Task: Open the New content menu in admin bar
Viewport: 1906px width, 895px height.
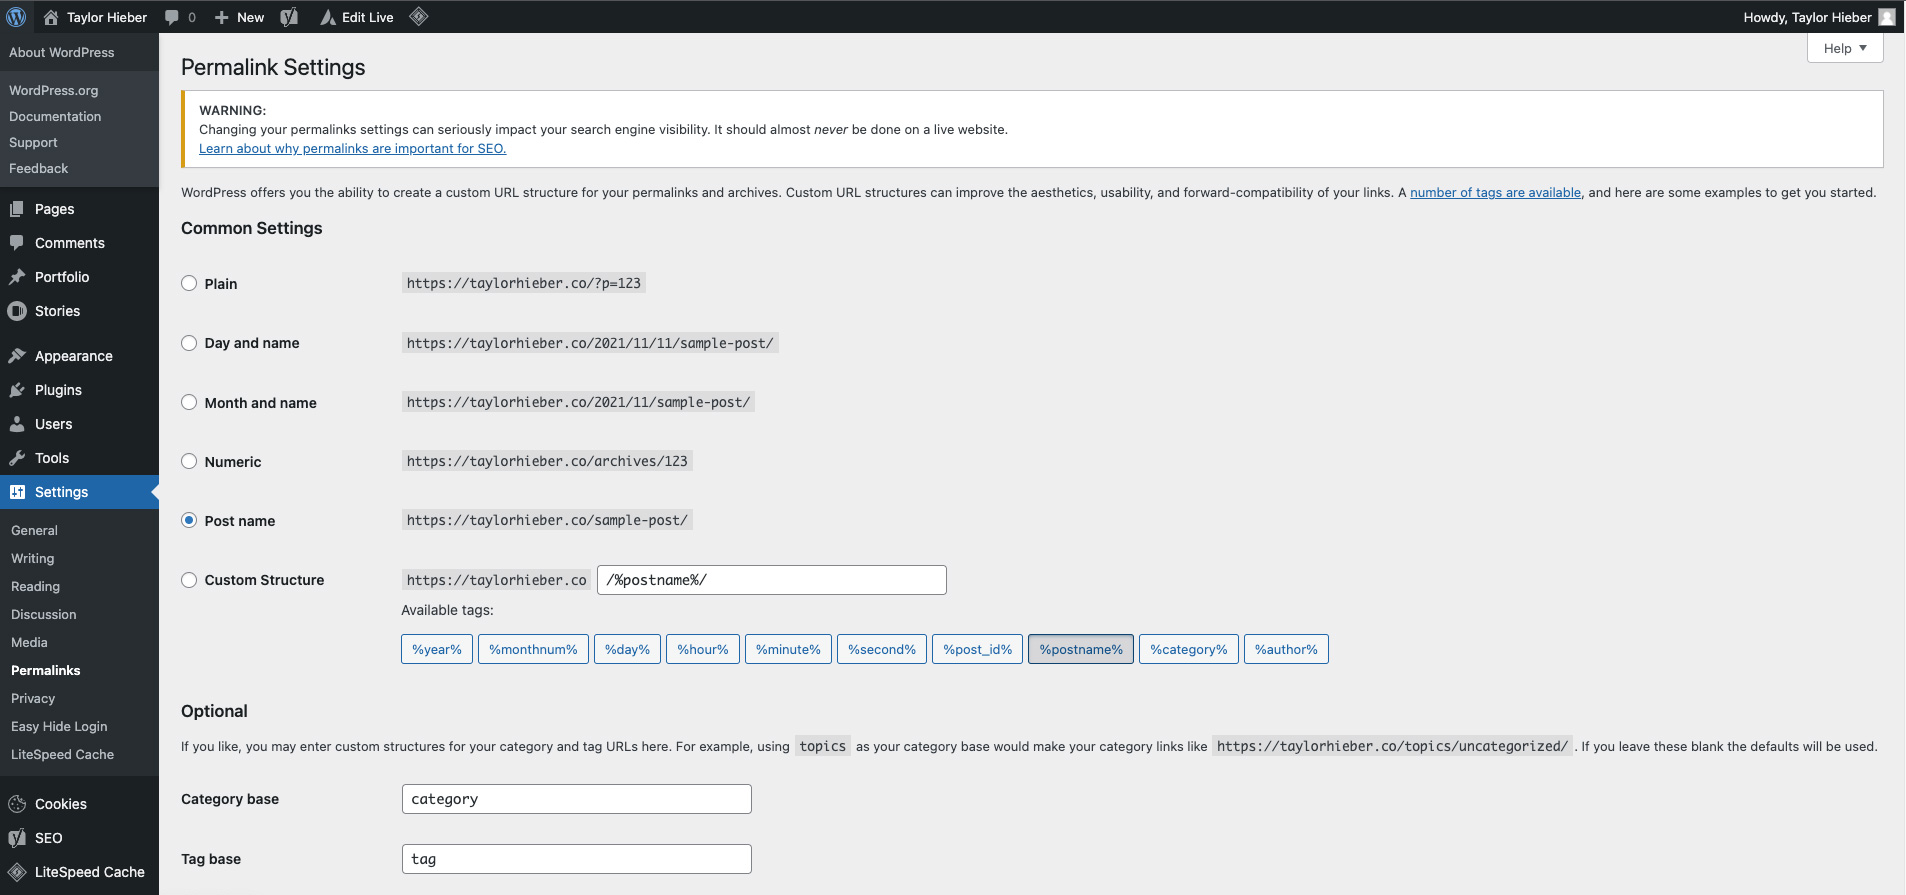Action: (x=240, y=17)
